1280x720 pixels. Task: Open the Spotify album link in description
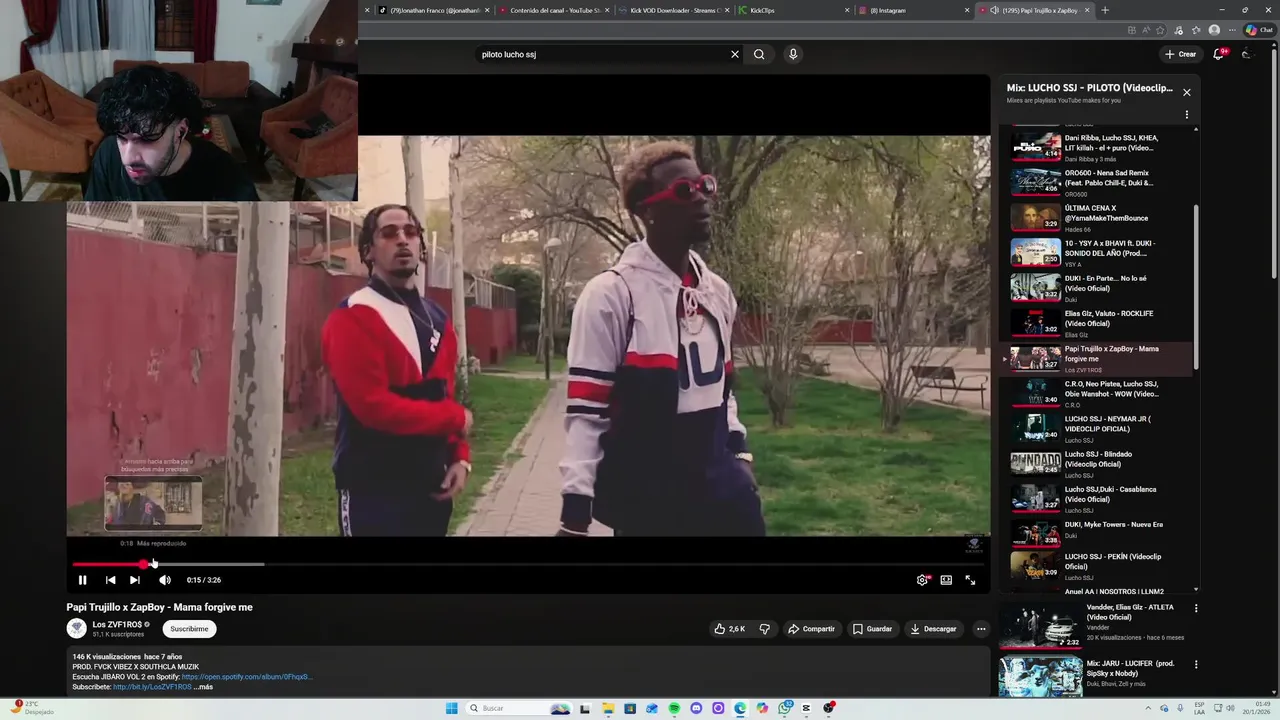247,677
